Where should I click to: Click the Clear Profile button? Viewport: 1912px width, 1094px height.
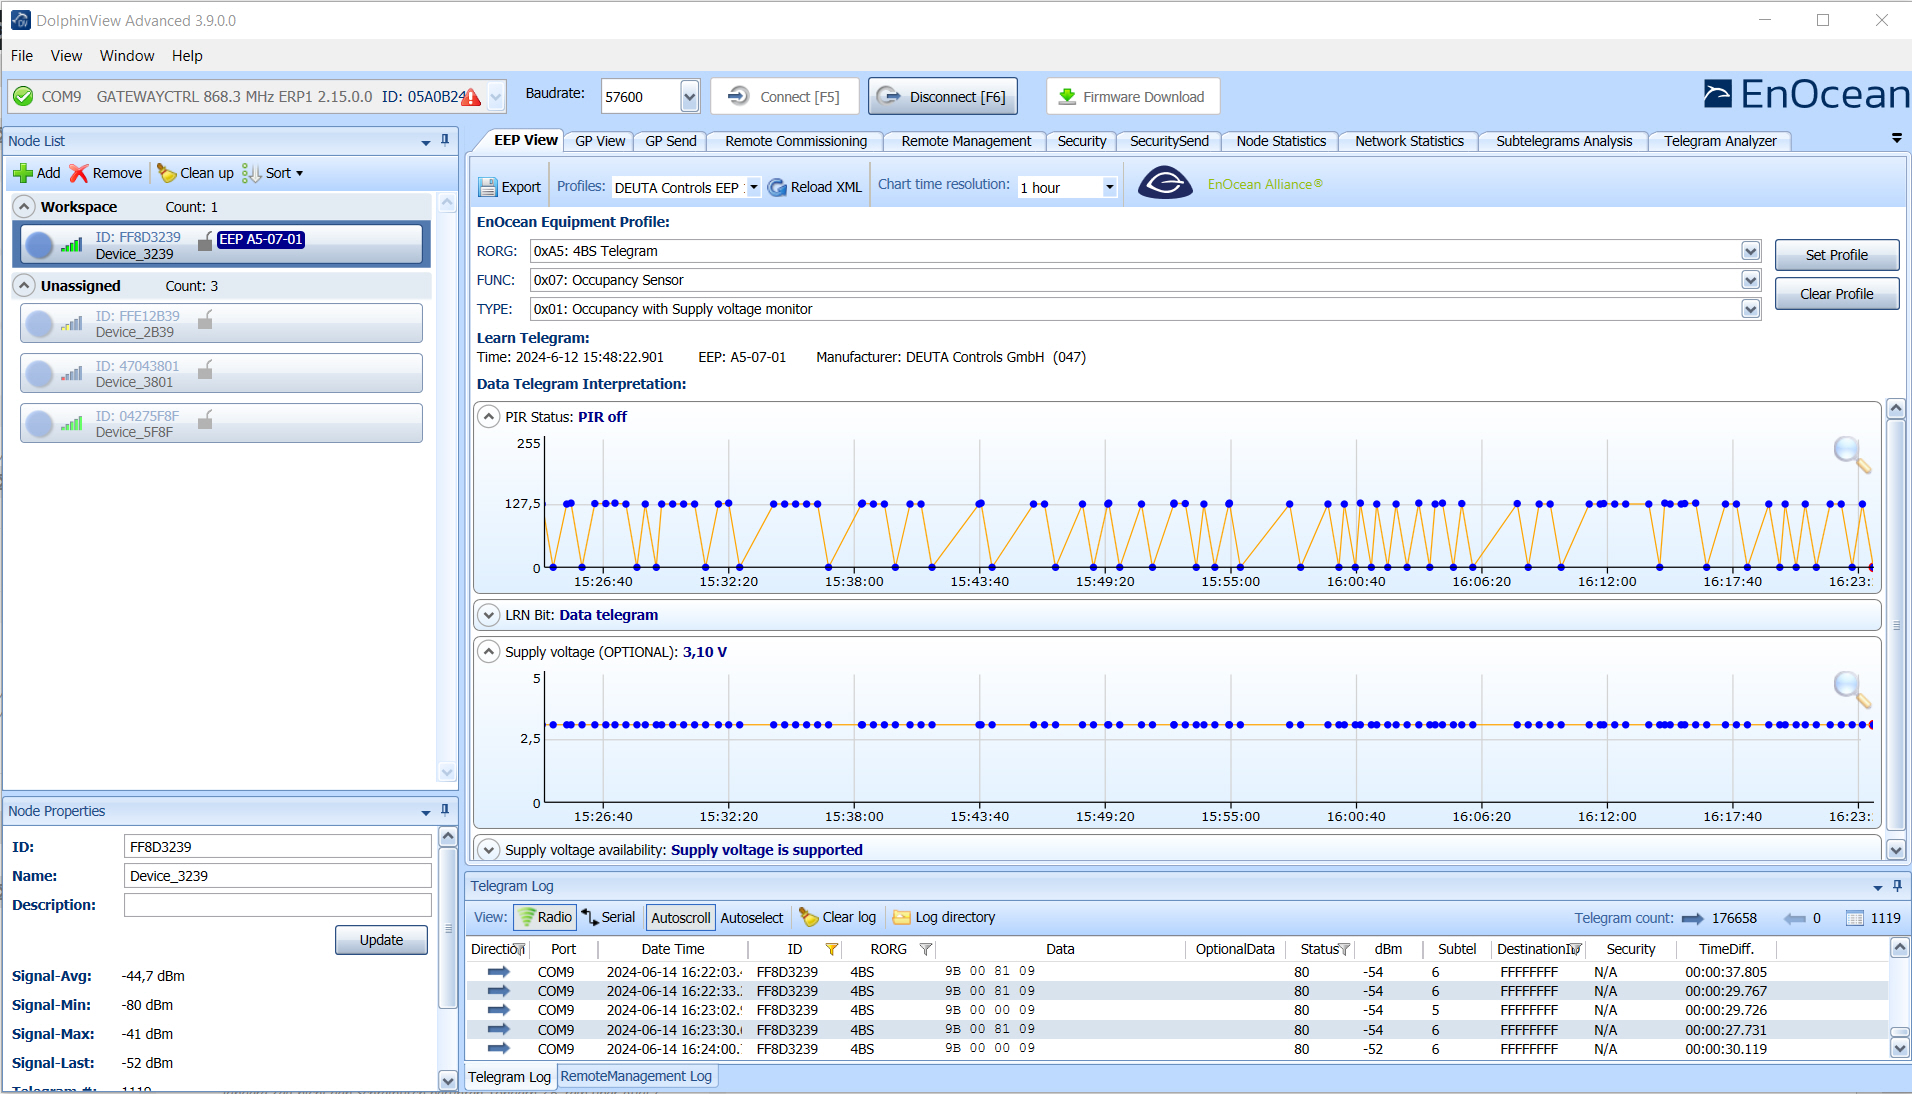pos(1836,293)
